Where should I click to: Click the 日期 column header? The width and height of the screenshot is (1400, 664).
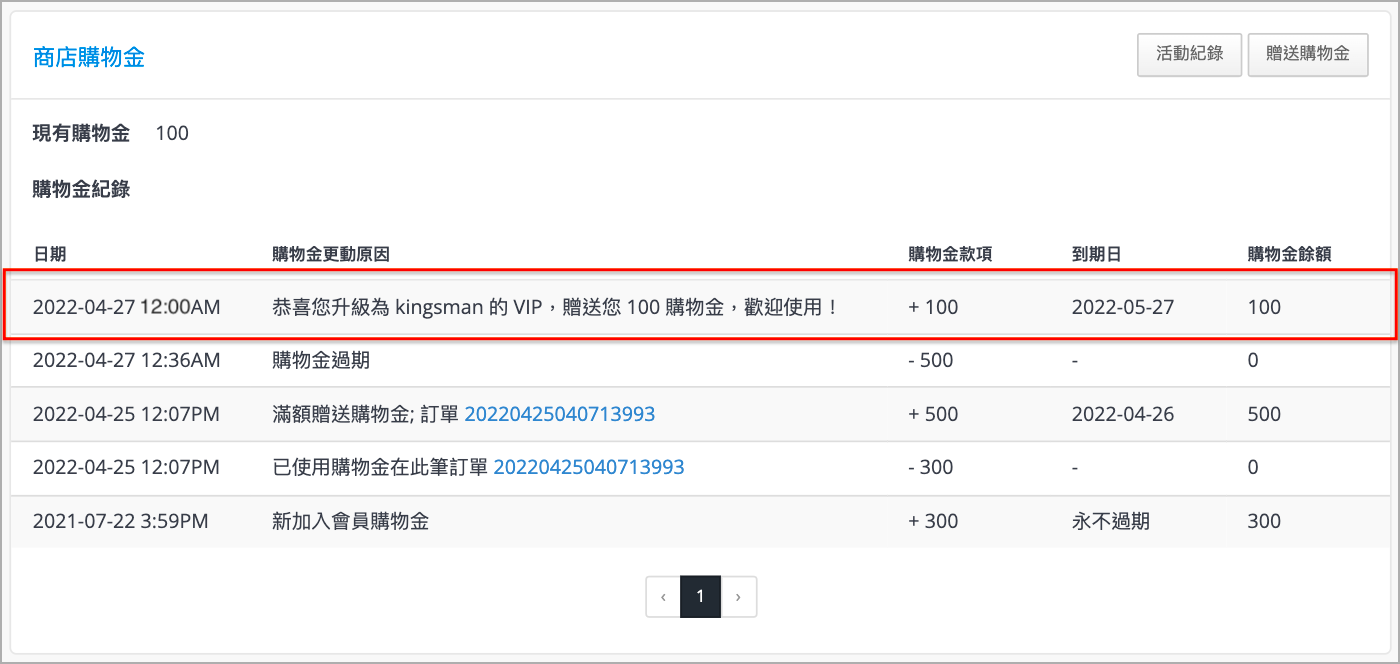point(50,254)
